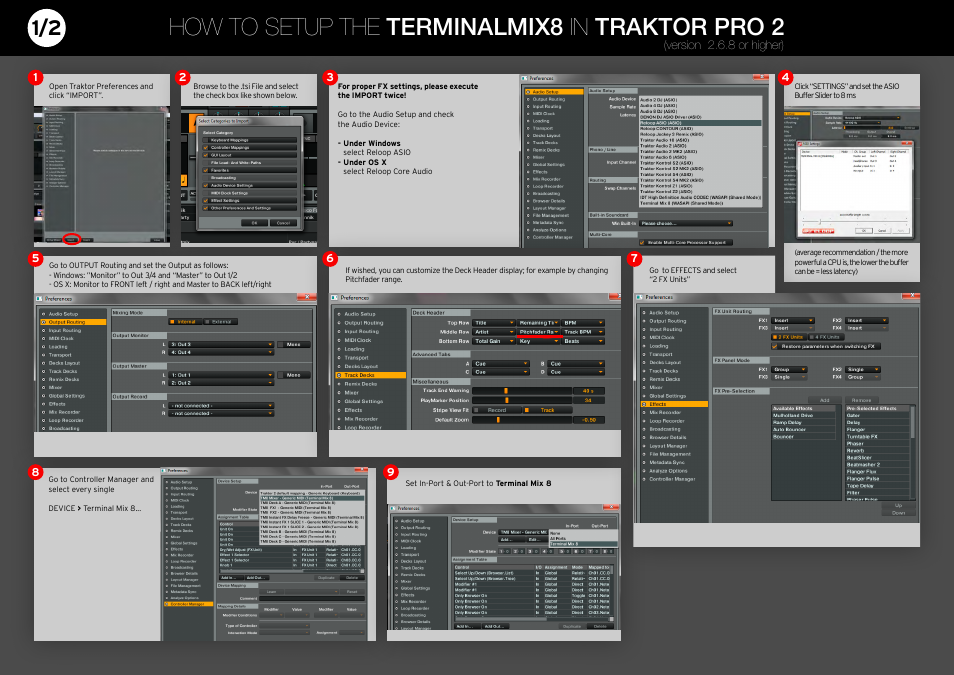This screenshot has height=675, width=954.
Task: Open Input Routing in Output Routing window sidebar
Action: click(x=72, y=331)
